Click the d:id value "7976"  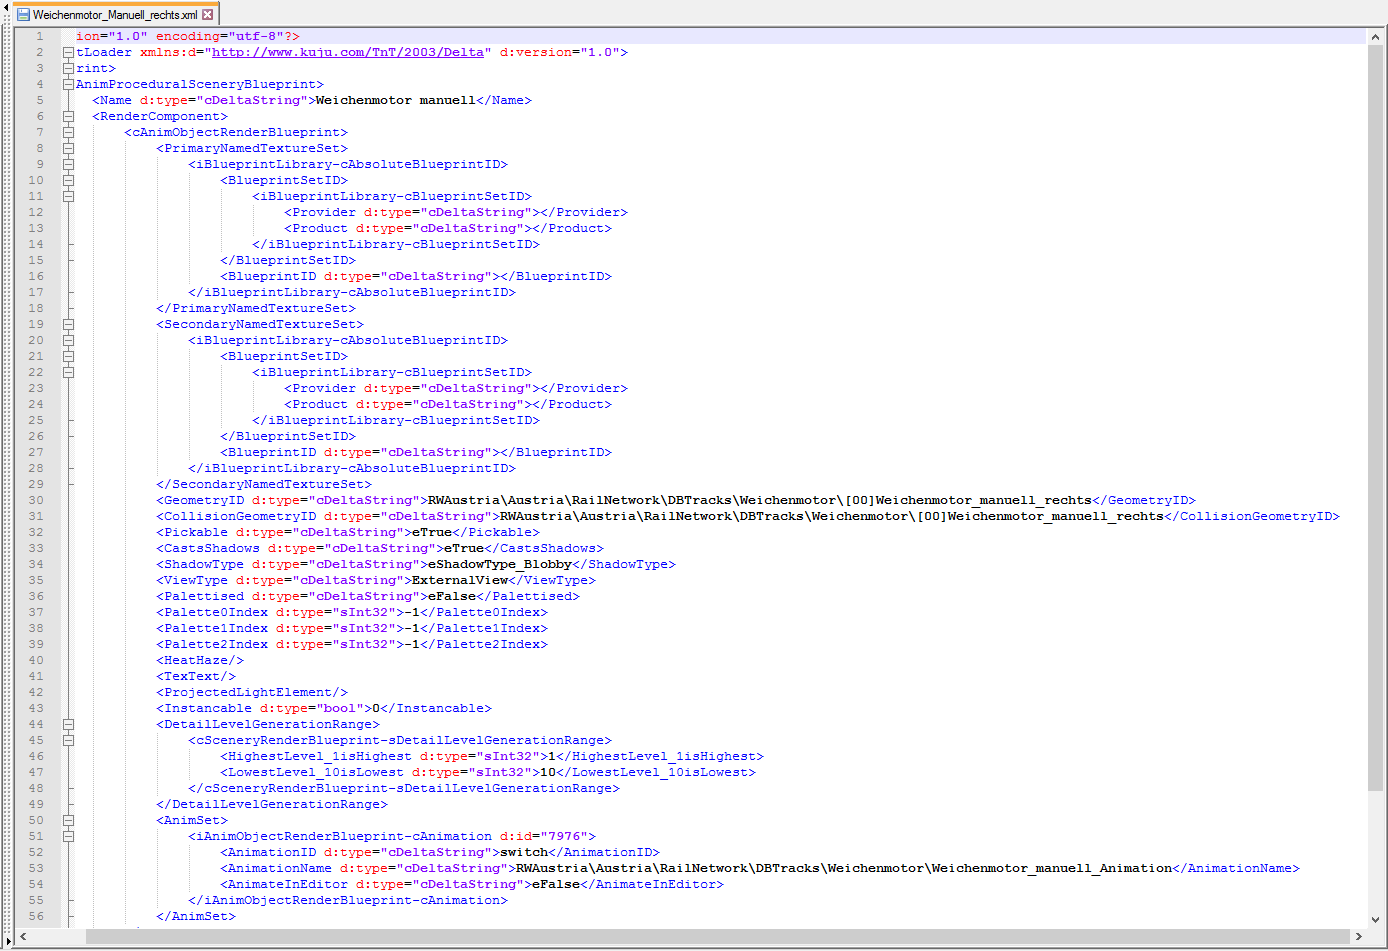pyautogui.click(x=564, y=836)
